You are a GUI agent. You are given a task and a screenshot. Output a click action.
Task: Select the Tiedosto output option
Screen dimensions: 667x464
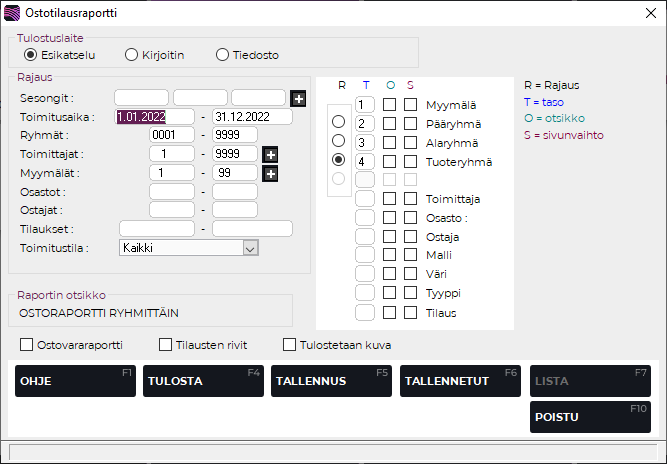click(x=223, y=54)
